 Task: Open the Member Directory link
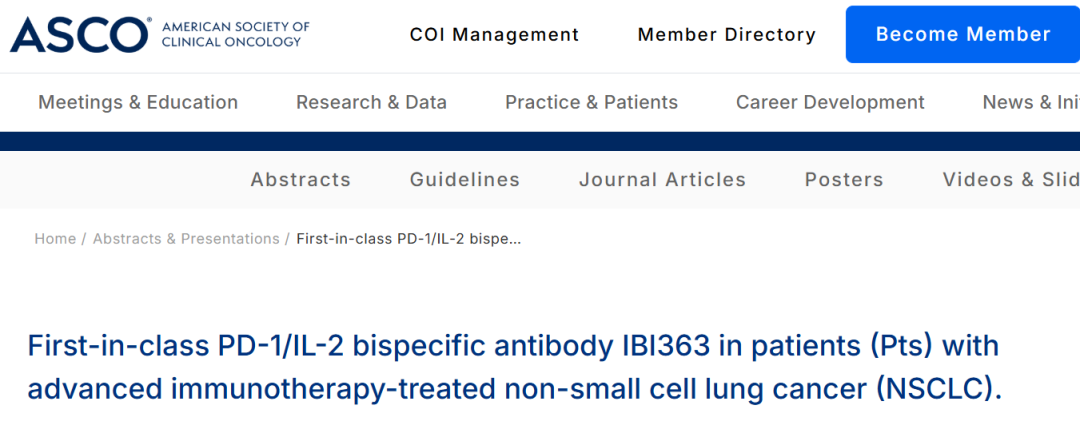(727, 34)
